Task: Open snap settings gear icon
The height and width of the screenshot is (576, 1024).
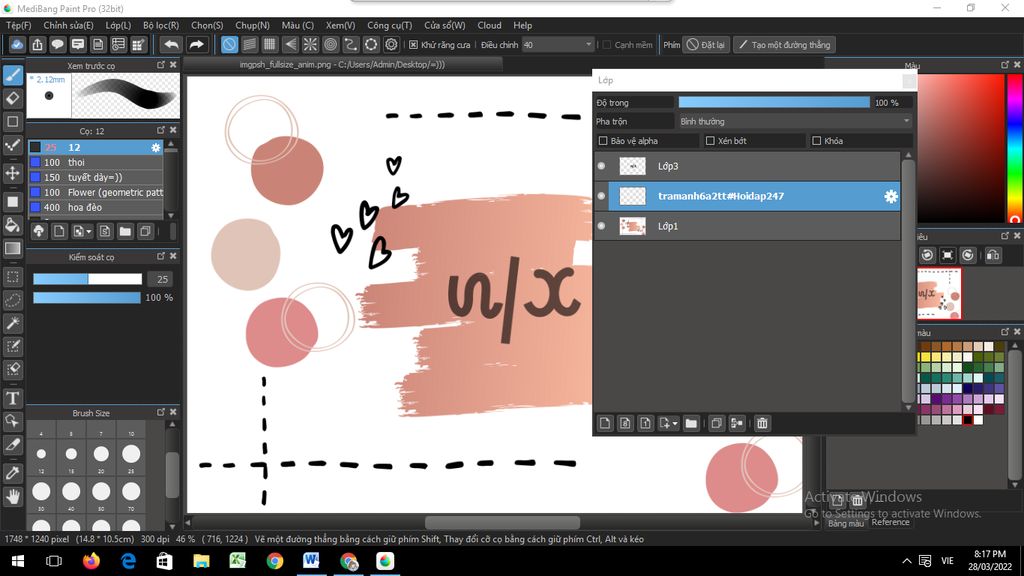Action: [391, 44]
